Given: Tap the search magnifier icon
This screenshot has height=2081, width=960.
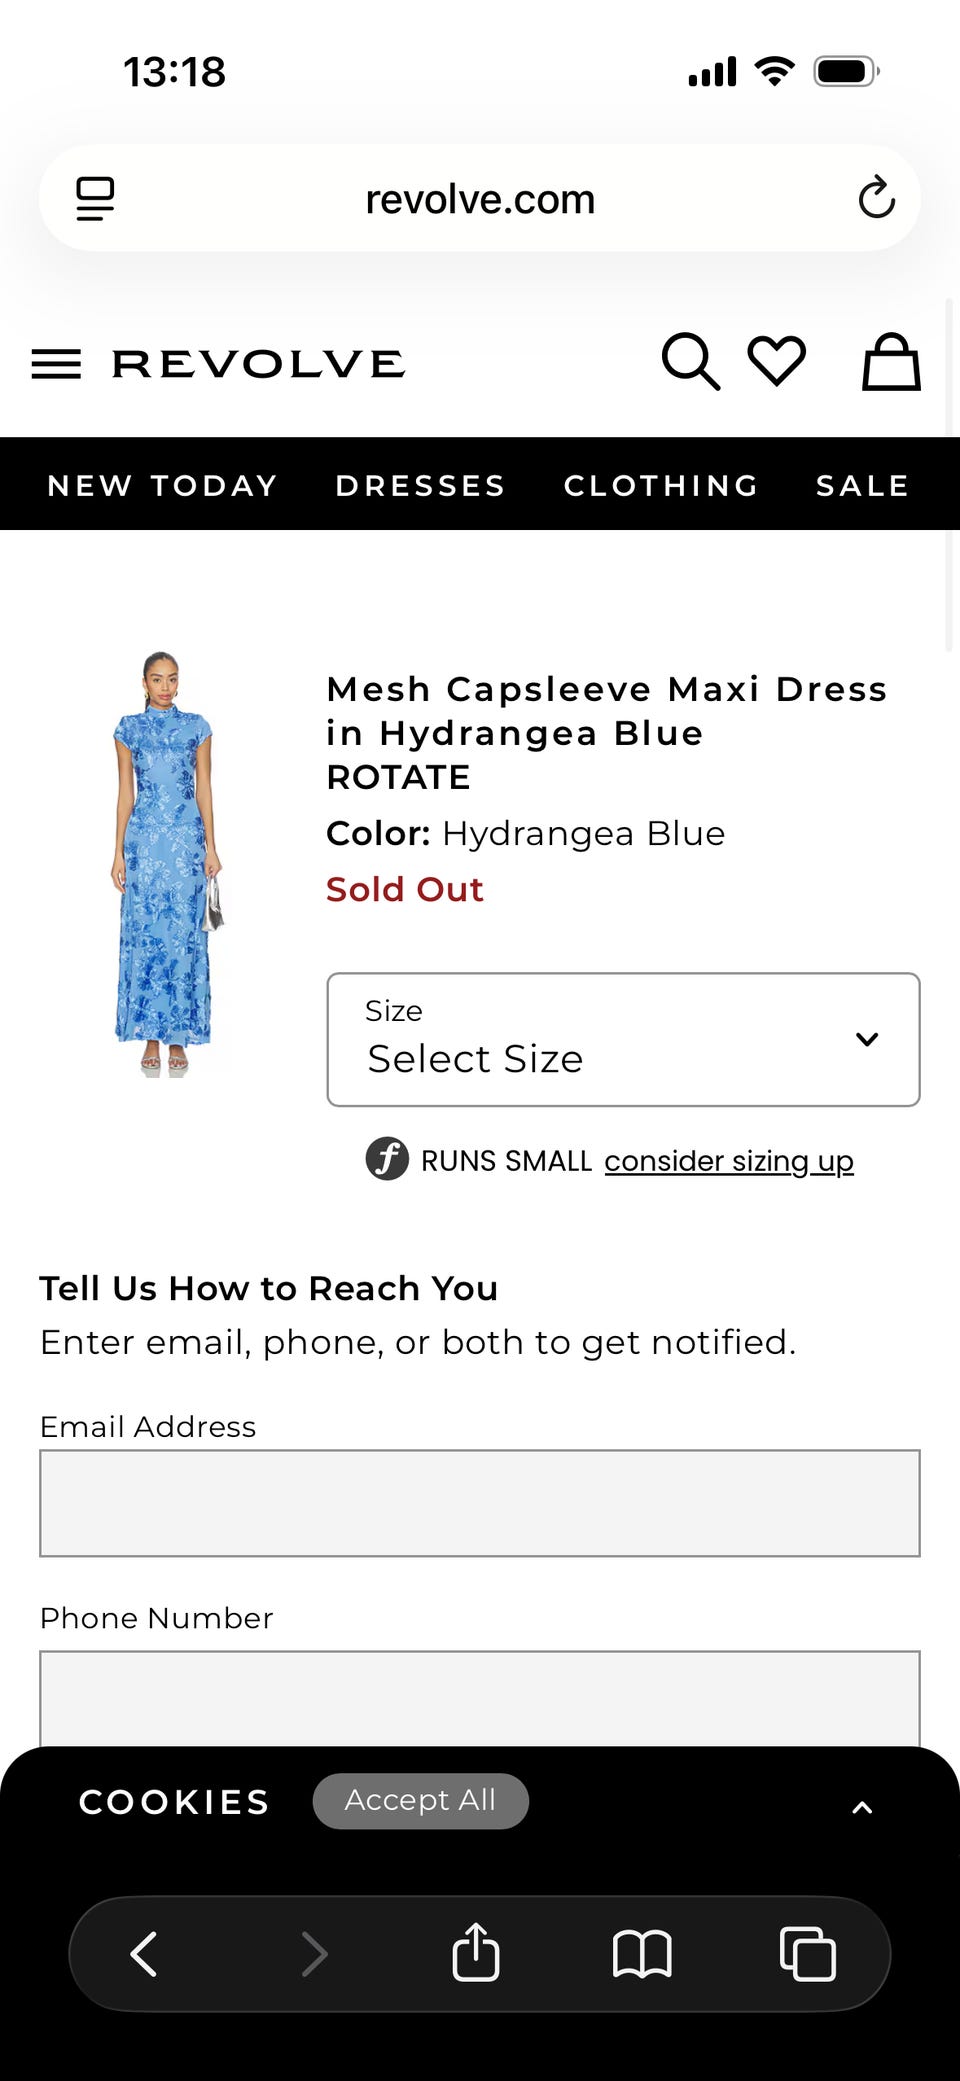Looking at the screenshot, I should coord(690,361).
